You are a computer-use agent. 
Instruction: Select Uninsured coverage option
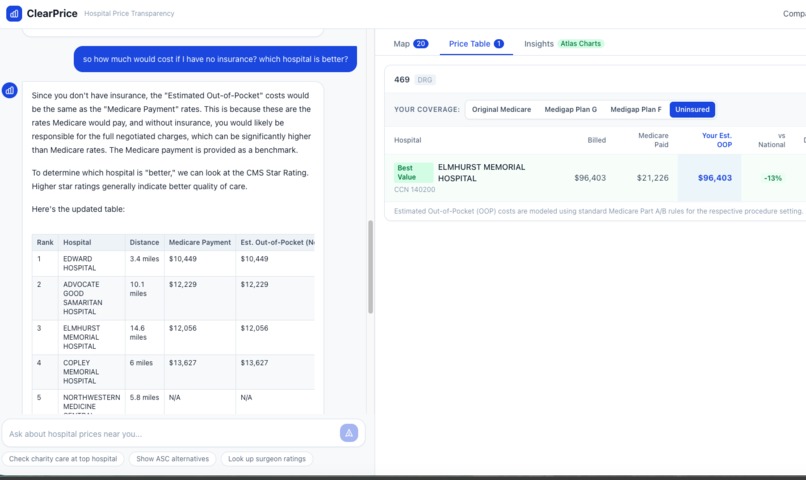(692, 109)
